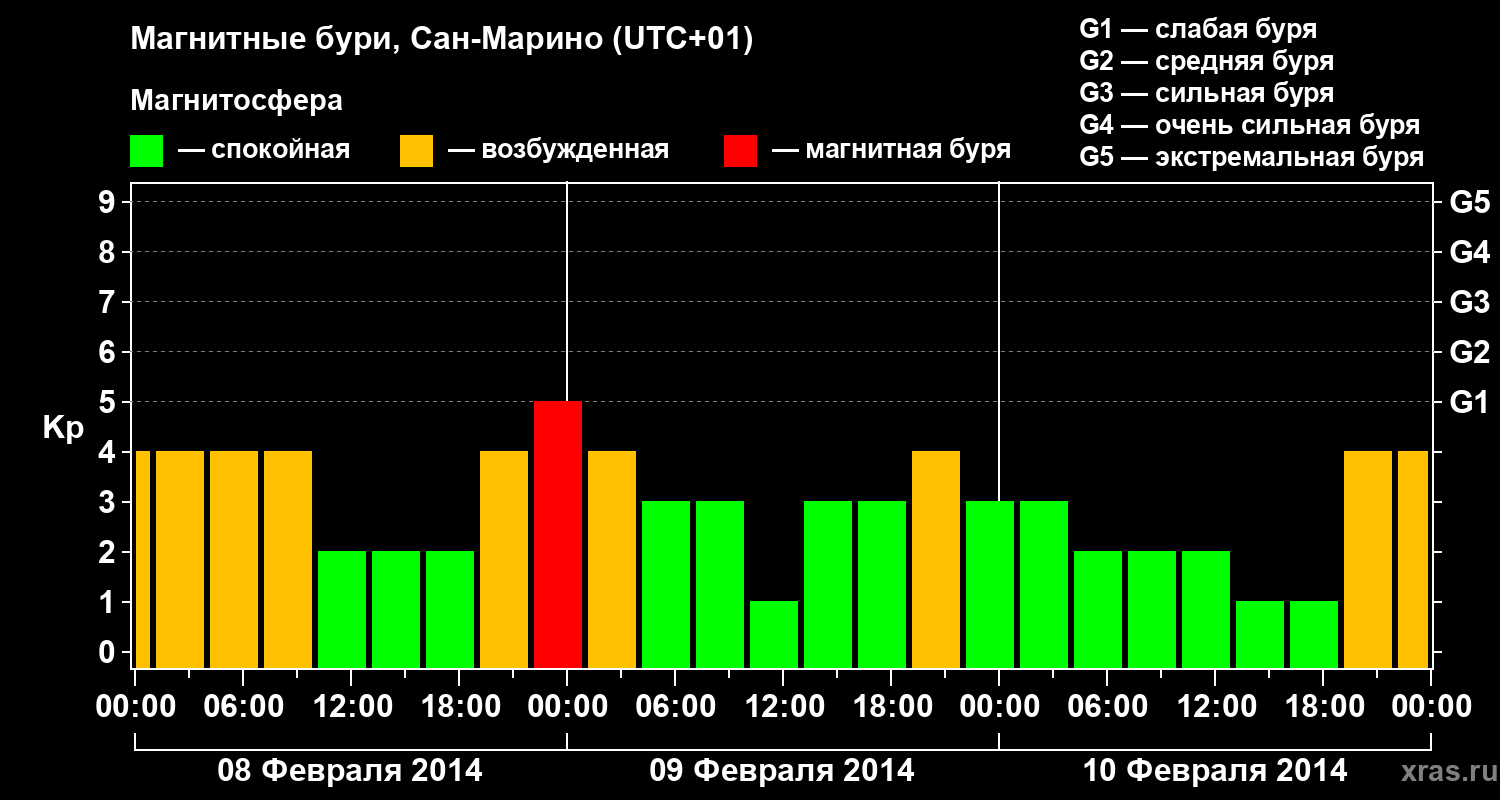Click the '12:00' time label above 08 Февраля

[351, 706]
